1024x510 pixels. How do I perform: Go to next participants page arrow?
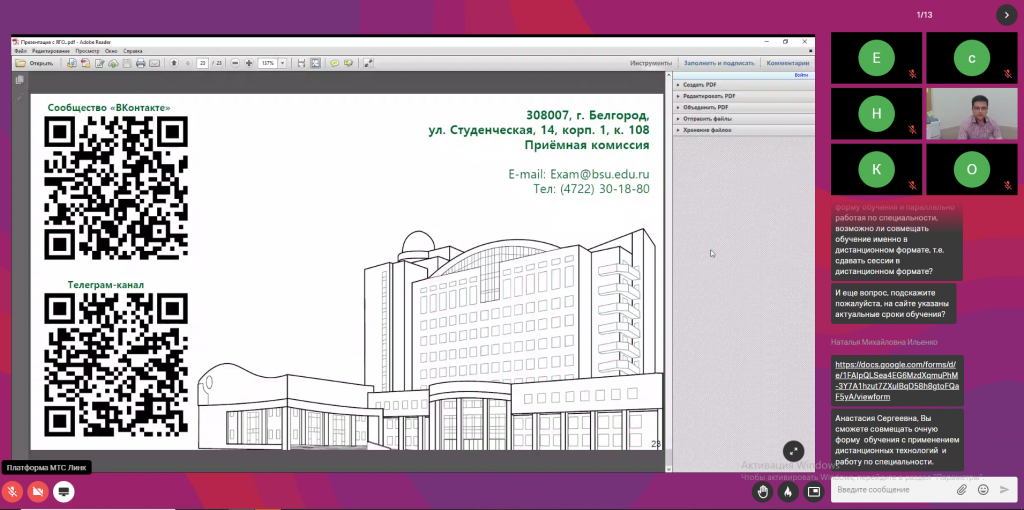click(x=1006, y=15)
